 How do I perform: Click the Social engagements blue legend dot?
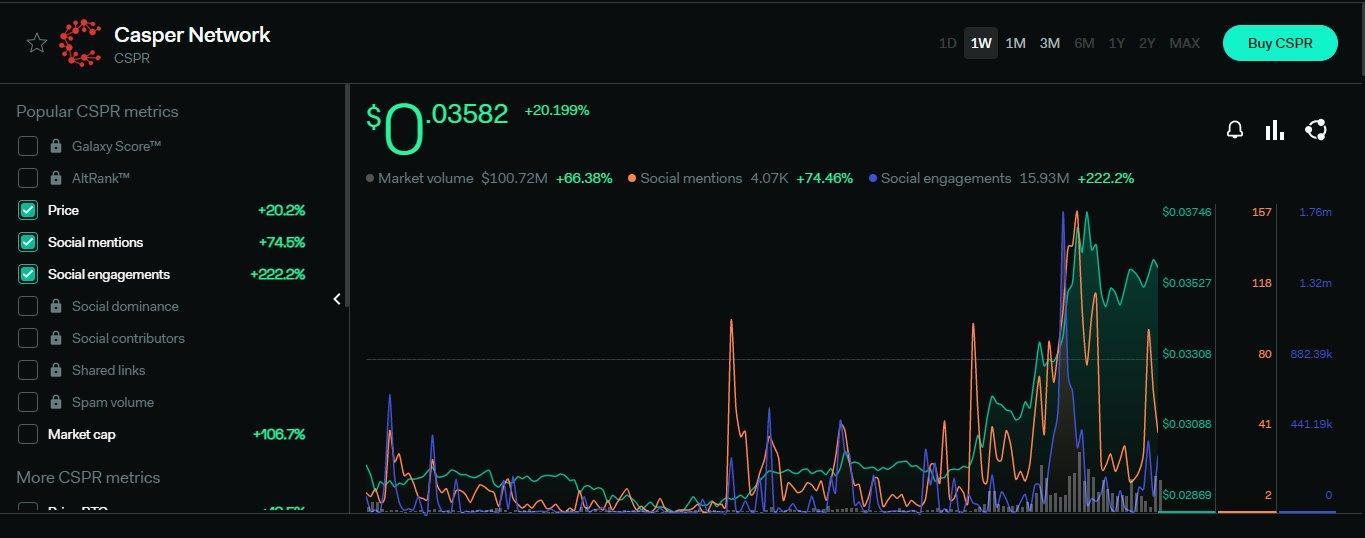pyautogui.click(x=873, y=178)
